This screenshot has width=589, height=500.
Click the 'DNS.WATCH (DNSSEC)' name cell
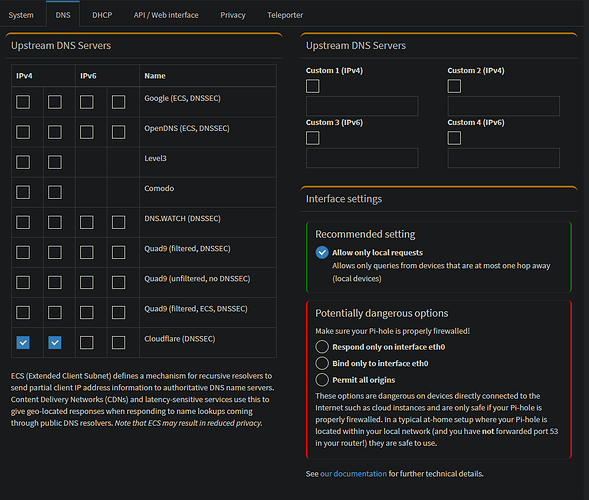[208, 222]
